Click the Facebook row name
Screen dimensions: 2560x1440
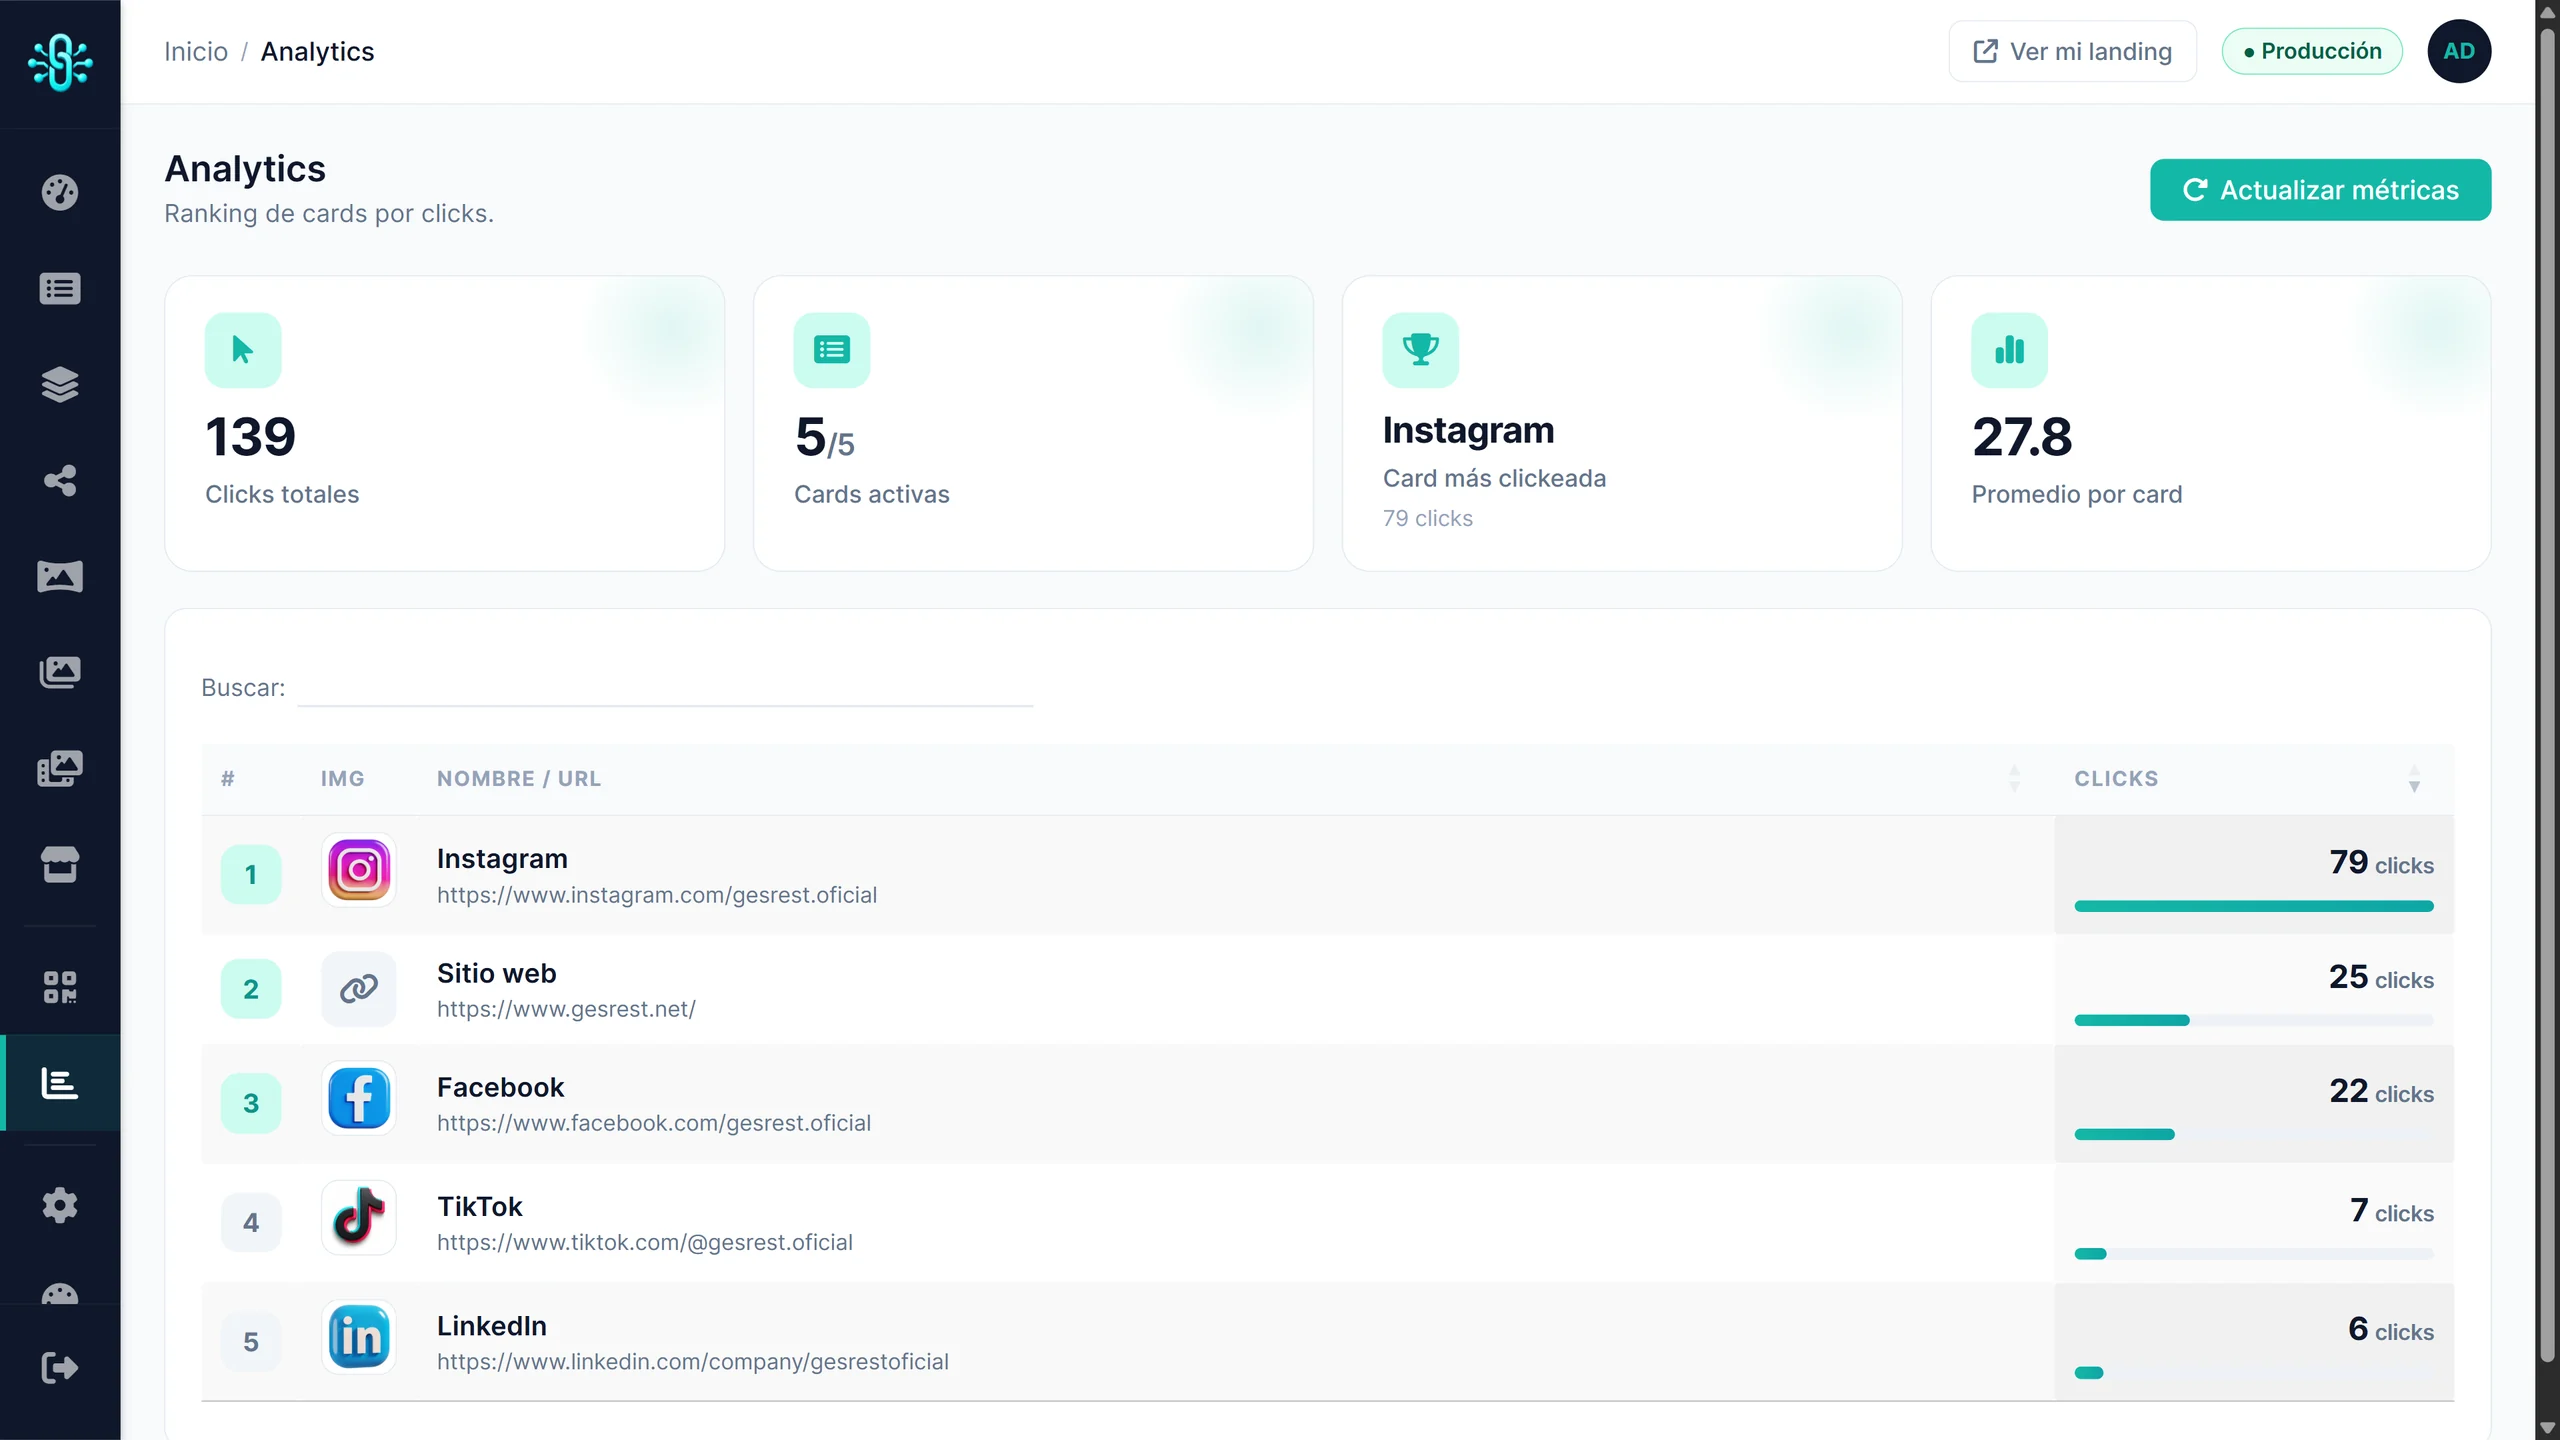pos(500,1087)
